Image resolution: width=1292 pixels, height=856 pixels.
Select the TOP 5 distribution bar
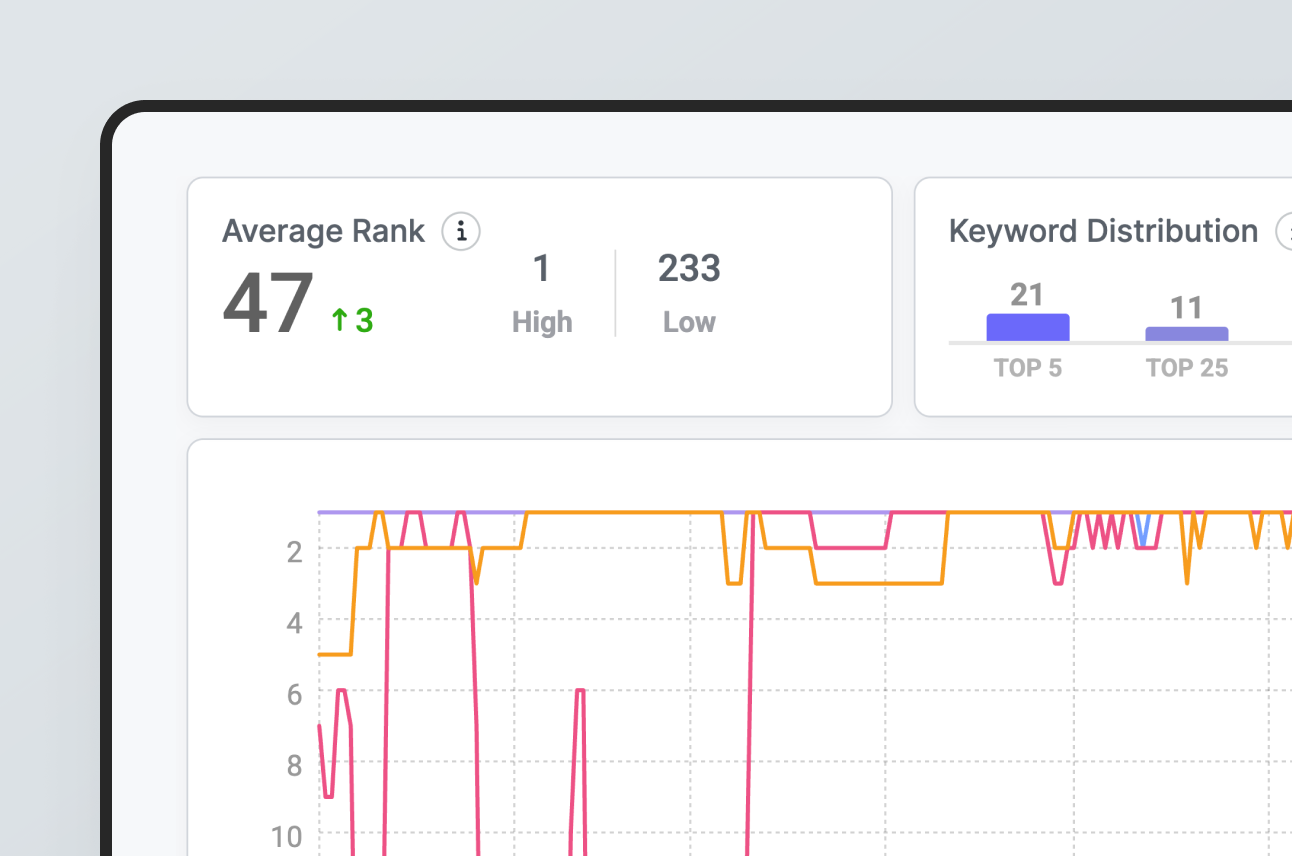pyautogui.click(x=1028, y=328)
